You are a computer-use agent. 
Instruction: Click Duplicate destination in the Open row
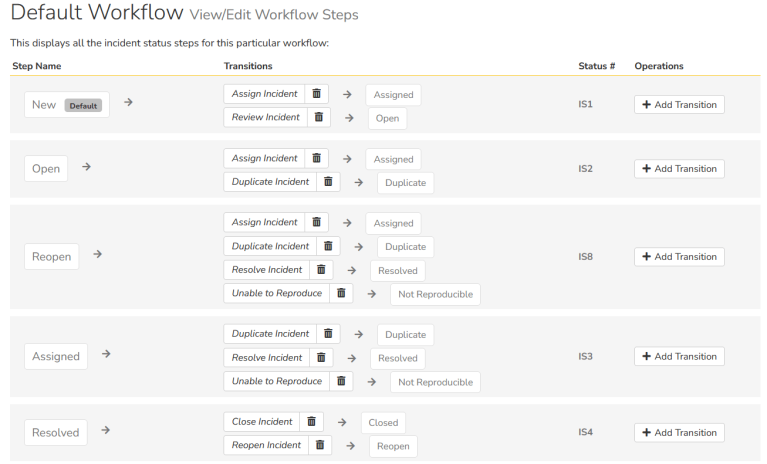tap(406, 183)
